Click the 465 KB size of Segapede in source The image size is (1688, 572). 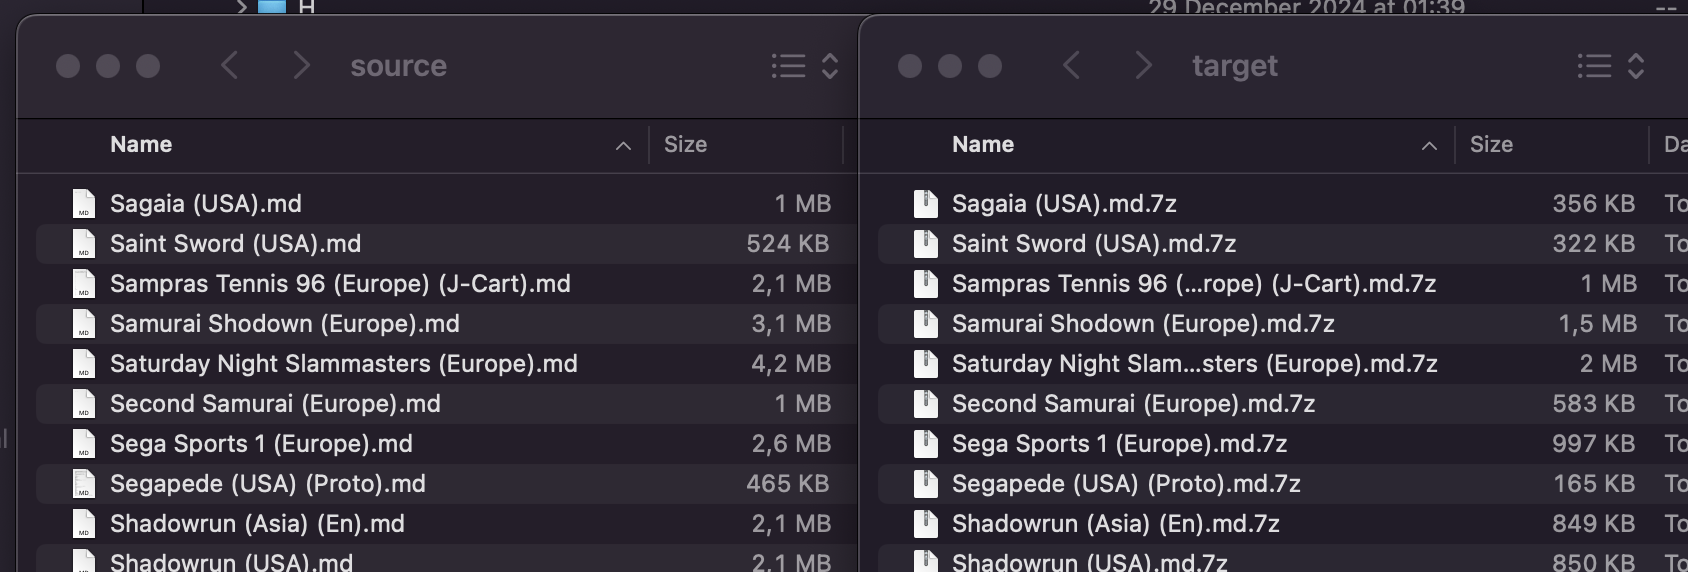[x=788, y=484]
